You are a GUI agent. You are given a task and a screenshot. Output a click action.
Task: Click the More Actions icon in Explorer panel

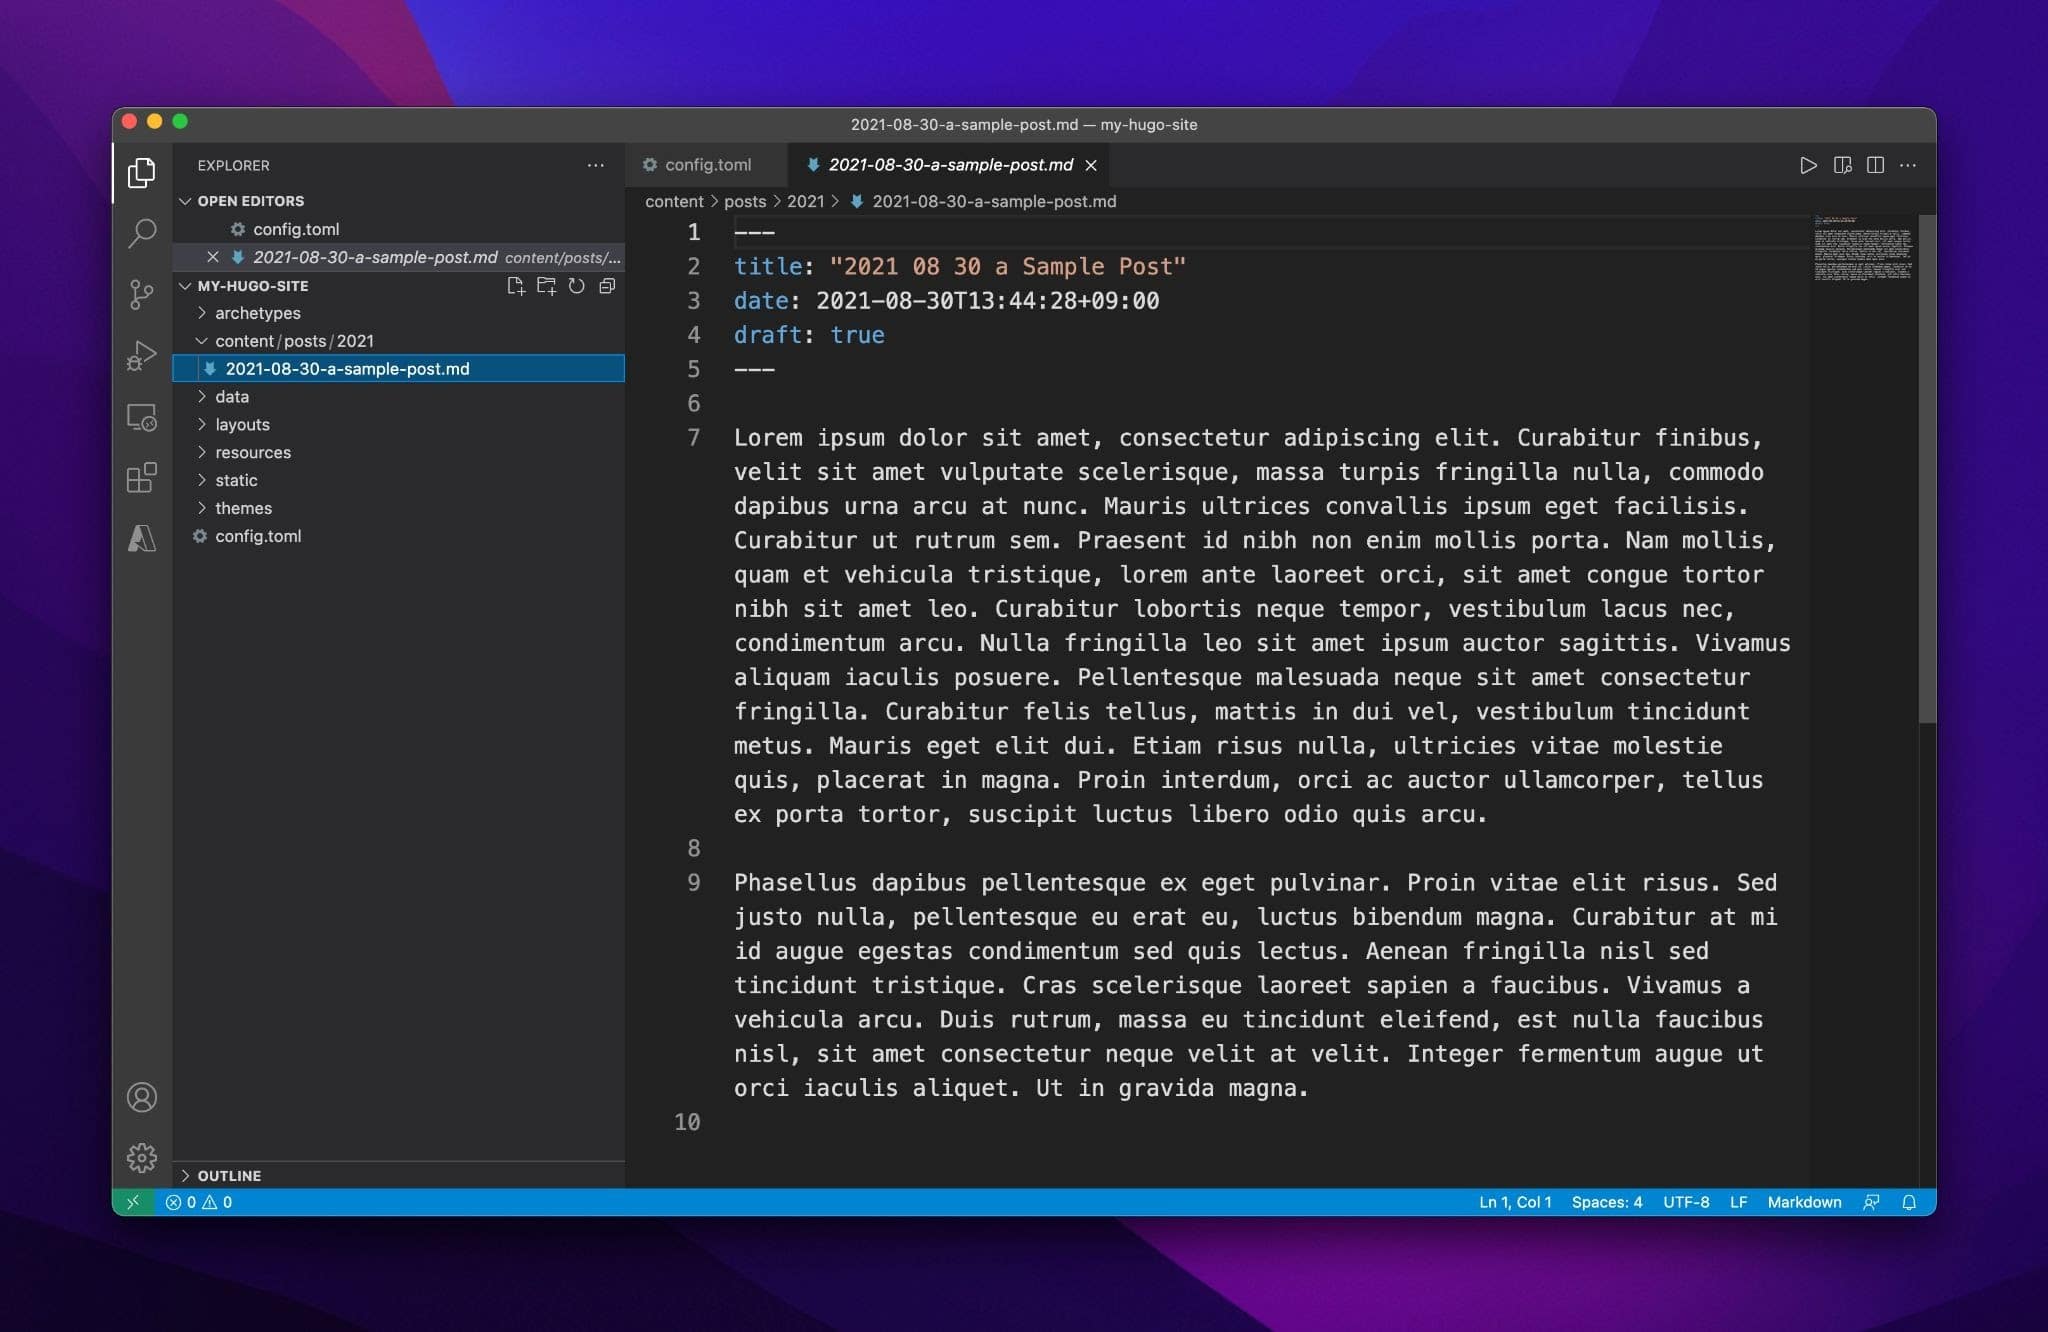[x=594, y=164]
